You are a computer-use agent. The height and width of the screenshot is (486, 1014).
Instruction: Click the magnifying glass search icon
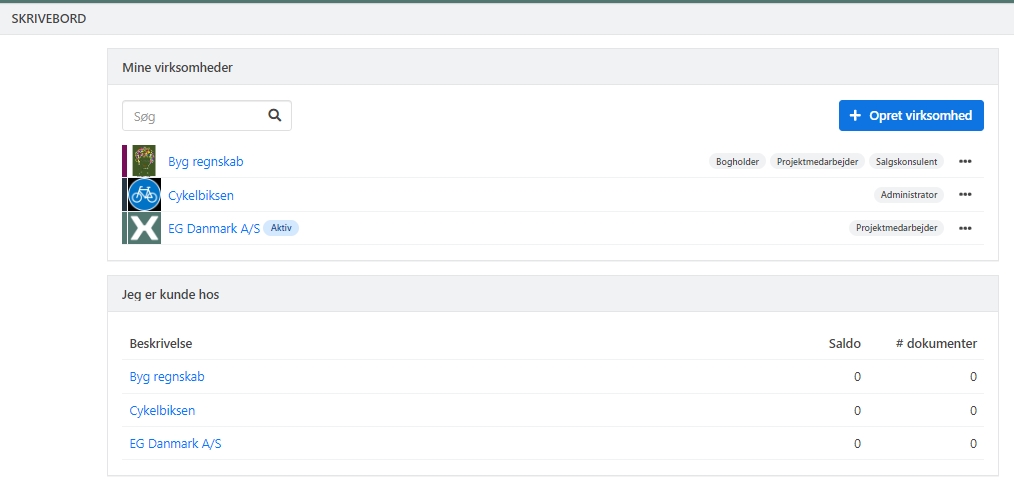[275, 115]
